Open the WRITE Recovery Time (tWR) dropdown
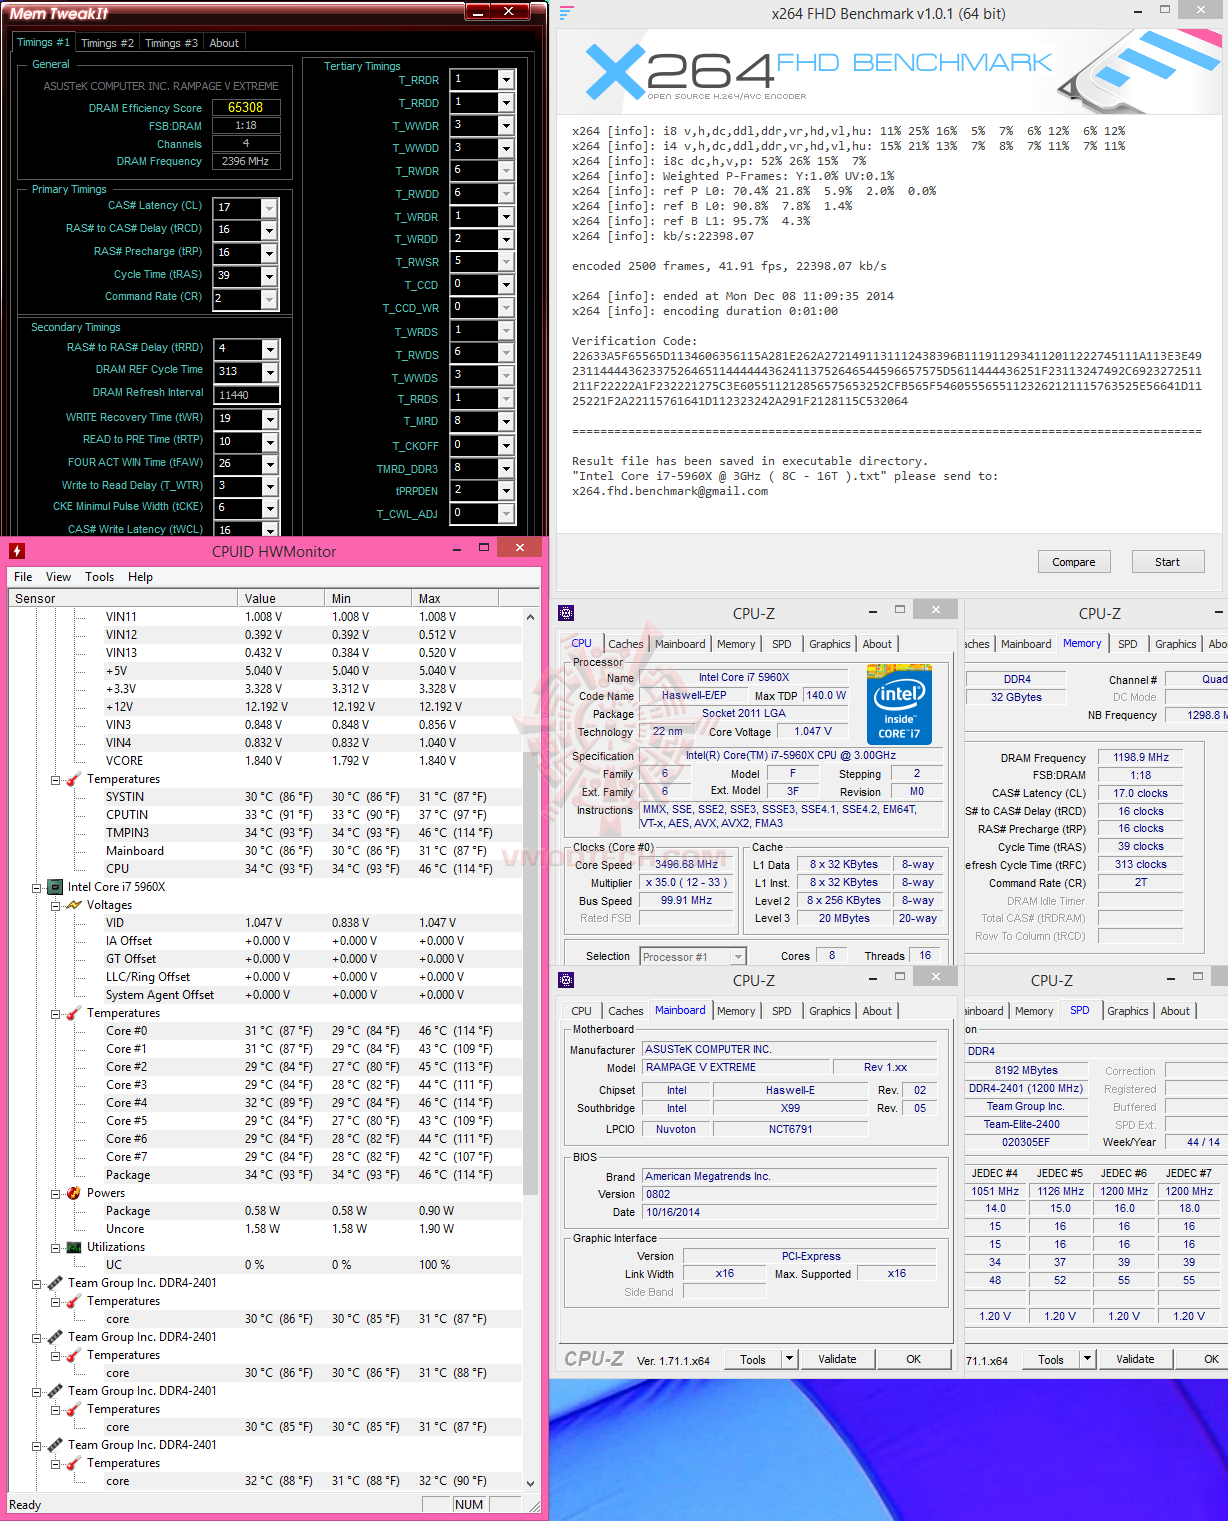This screenshot has height=1521, width=1228. coord(269,419)
